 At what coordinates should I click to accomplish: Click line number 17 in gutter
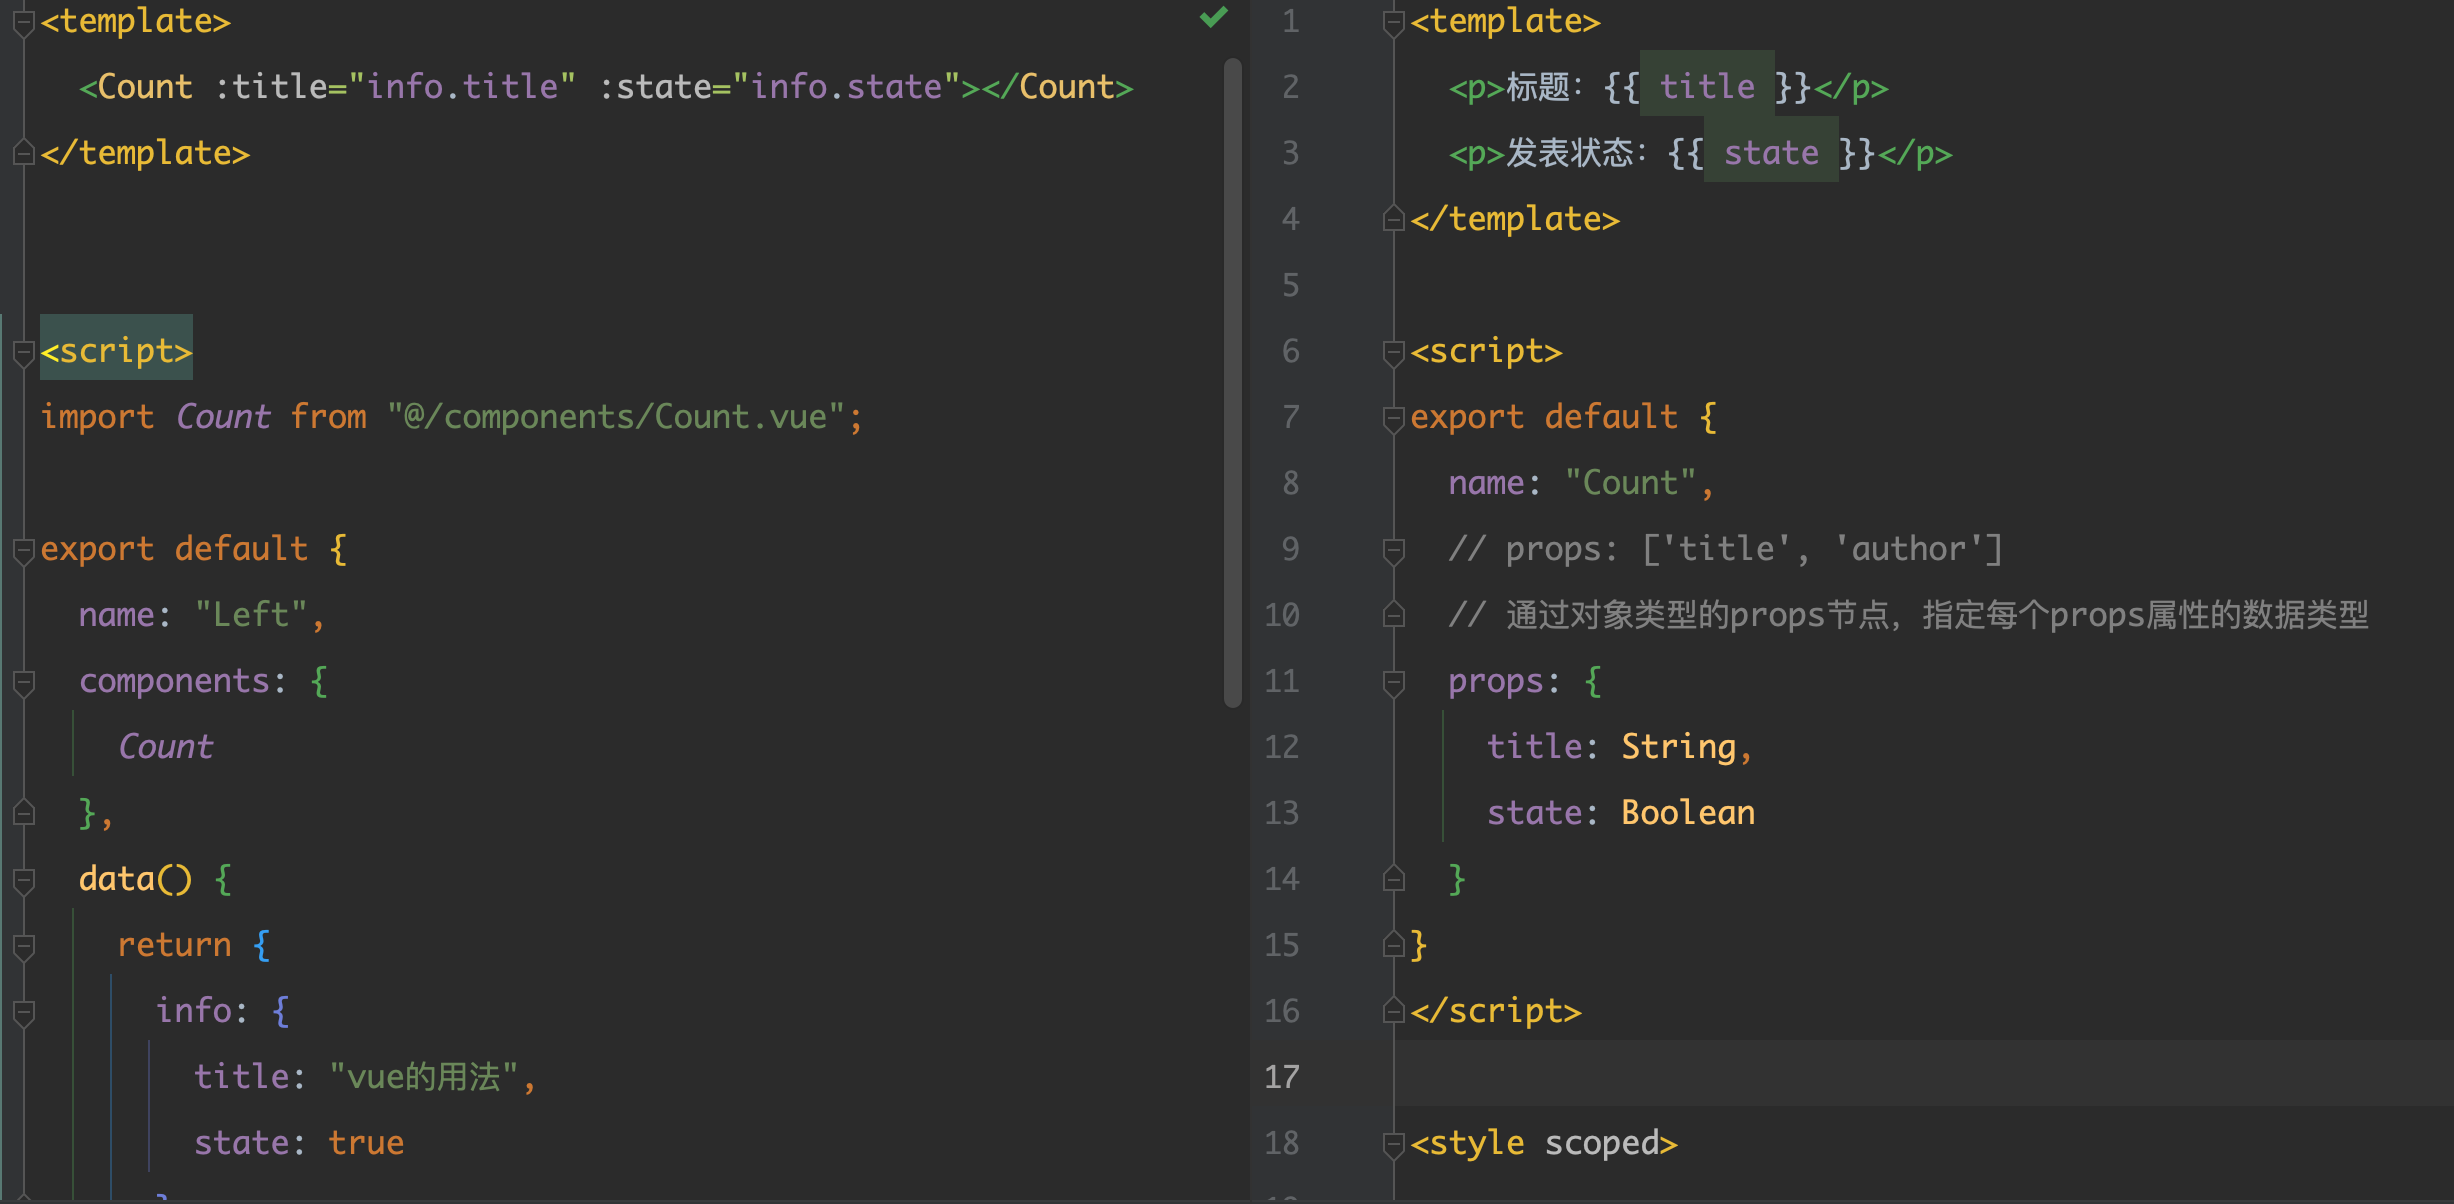pyautogui.click(x=1281, y=1077)
